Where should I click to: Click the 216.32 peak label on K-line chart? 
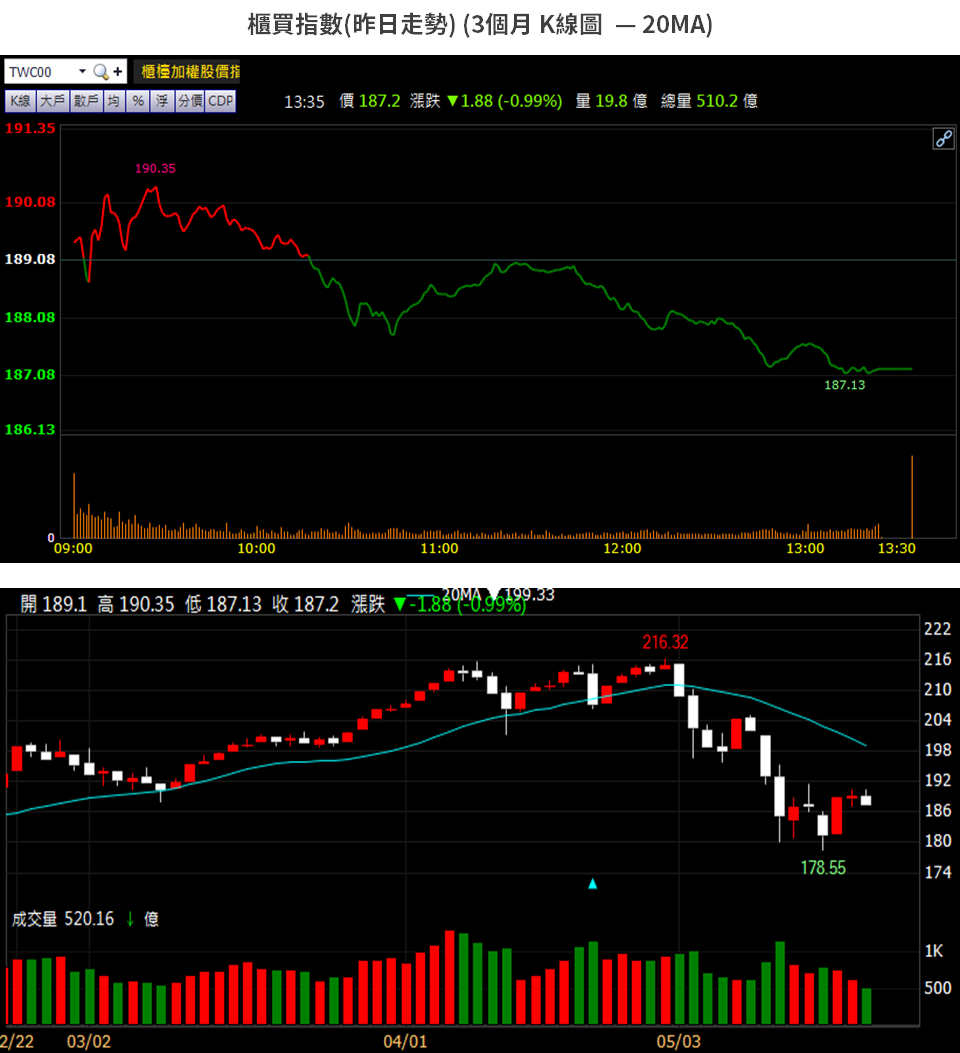tap(665, 643)
